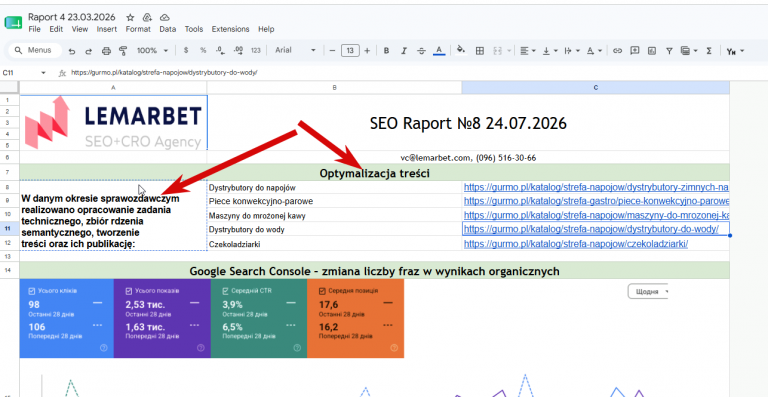This screenshot has height=397, width=768.
Task: Click the Functions sigma icon
Action: pos(709,50)
